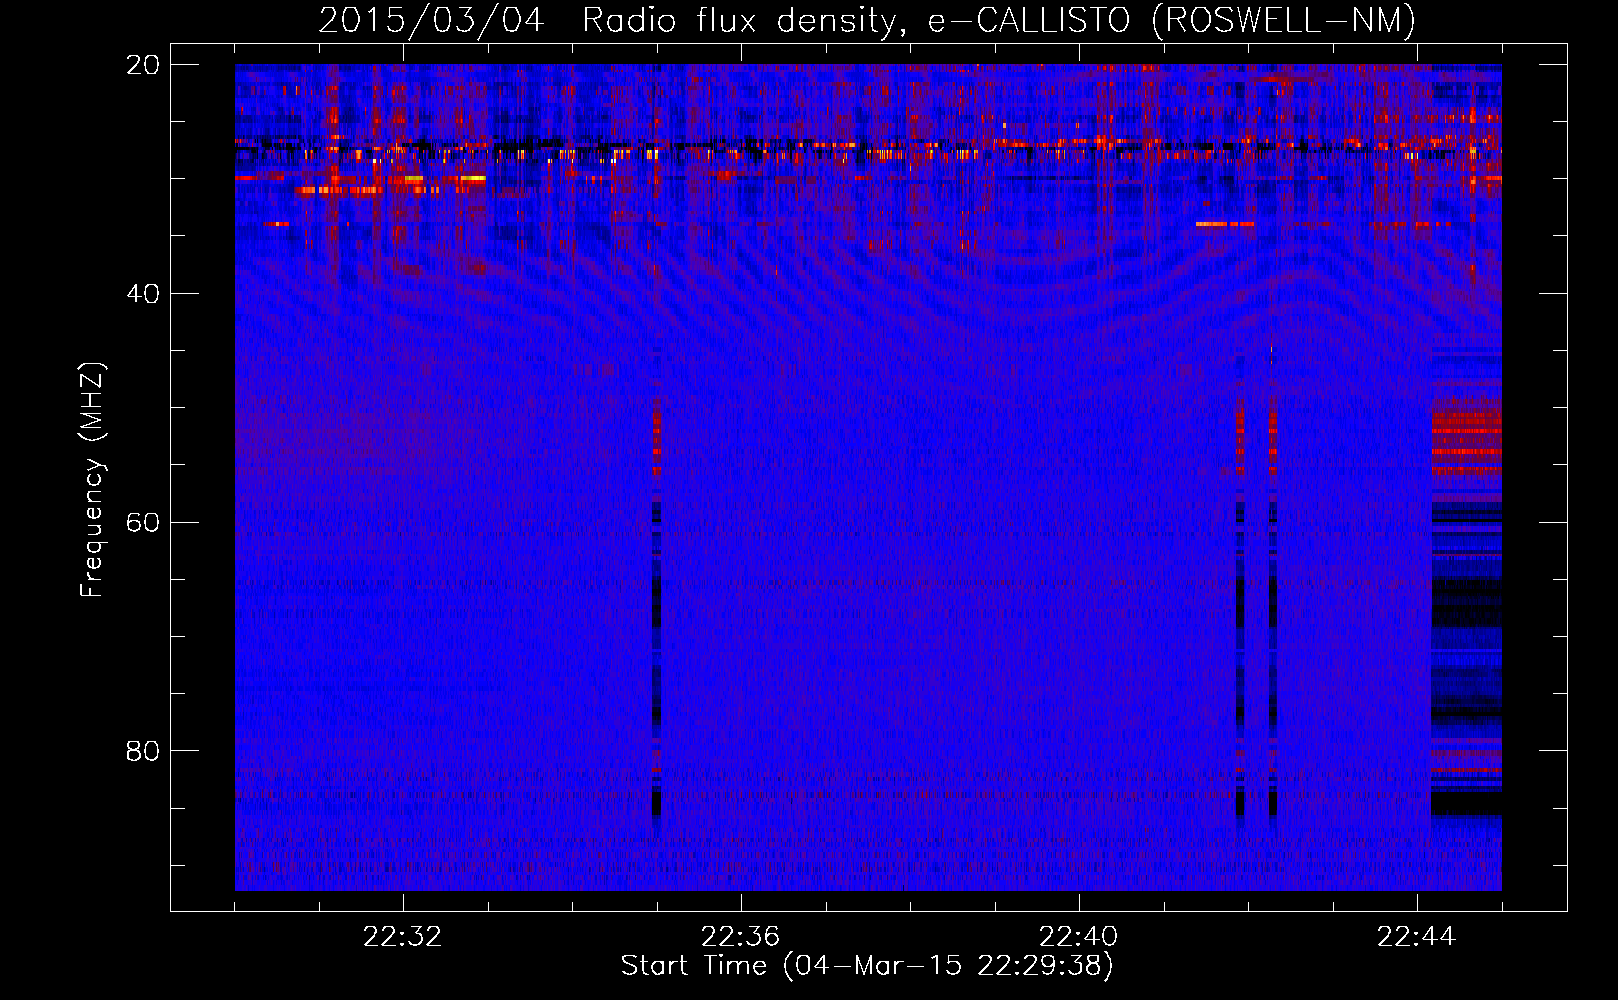This screenshot has height=1000, width=1618.
Task: Click the 22:32 time tick label
Action: (x=403, y=937)
